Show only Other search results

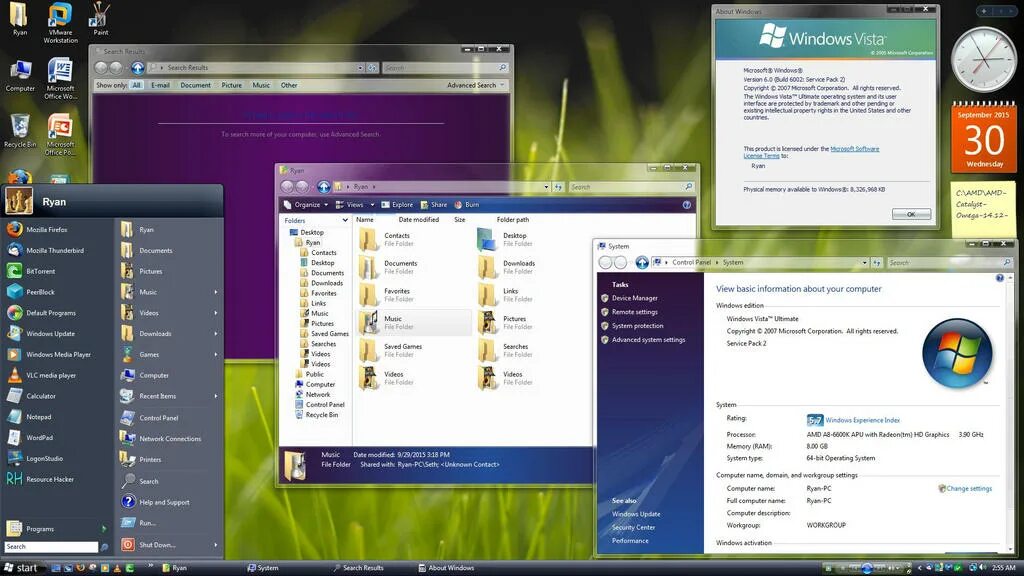289,86
